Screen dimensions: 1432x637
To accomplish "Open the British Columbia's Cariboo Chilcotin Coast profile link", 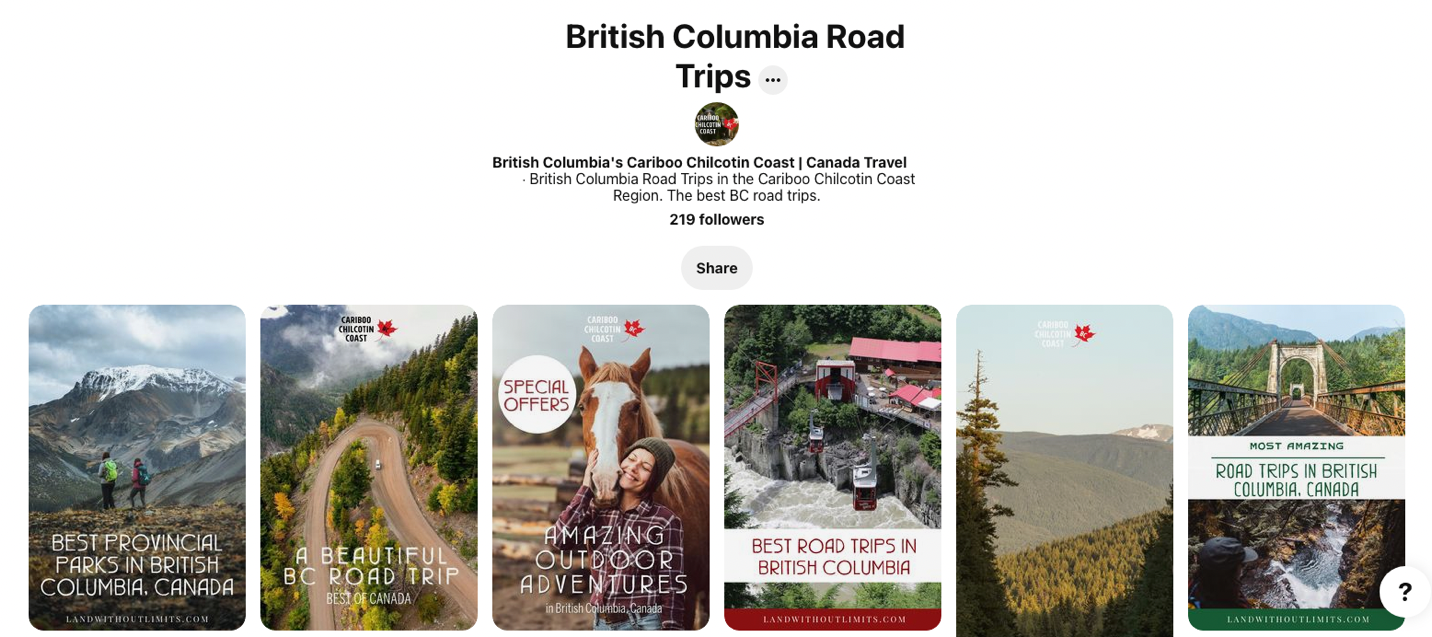I will (x=699, y=162).
